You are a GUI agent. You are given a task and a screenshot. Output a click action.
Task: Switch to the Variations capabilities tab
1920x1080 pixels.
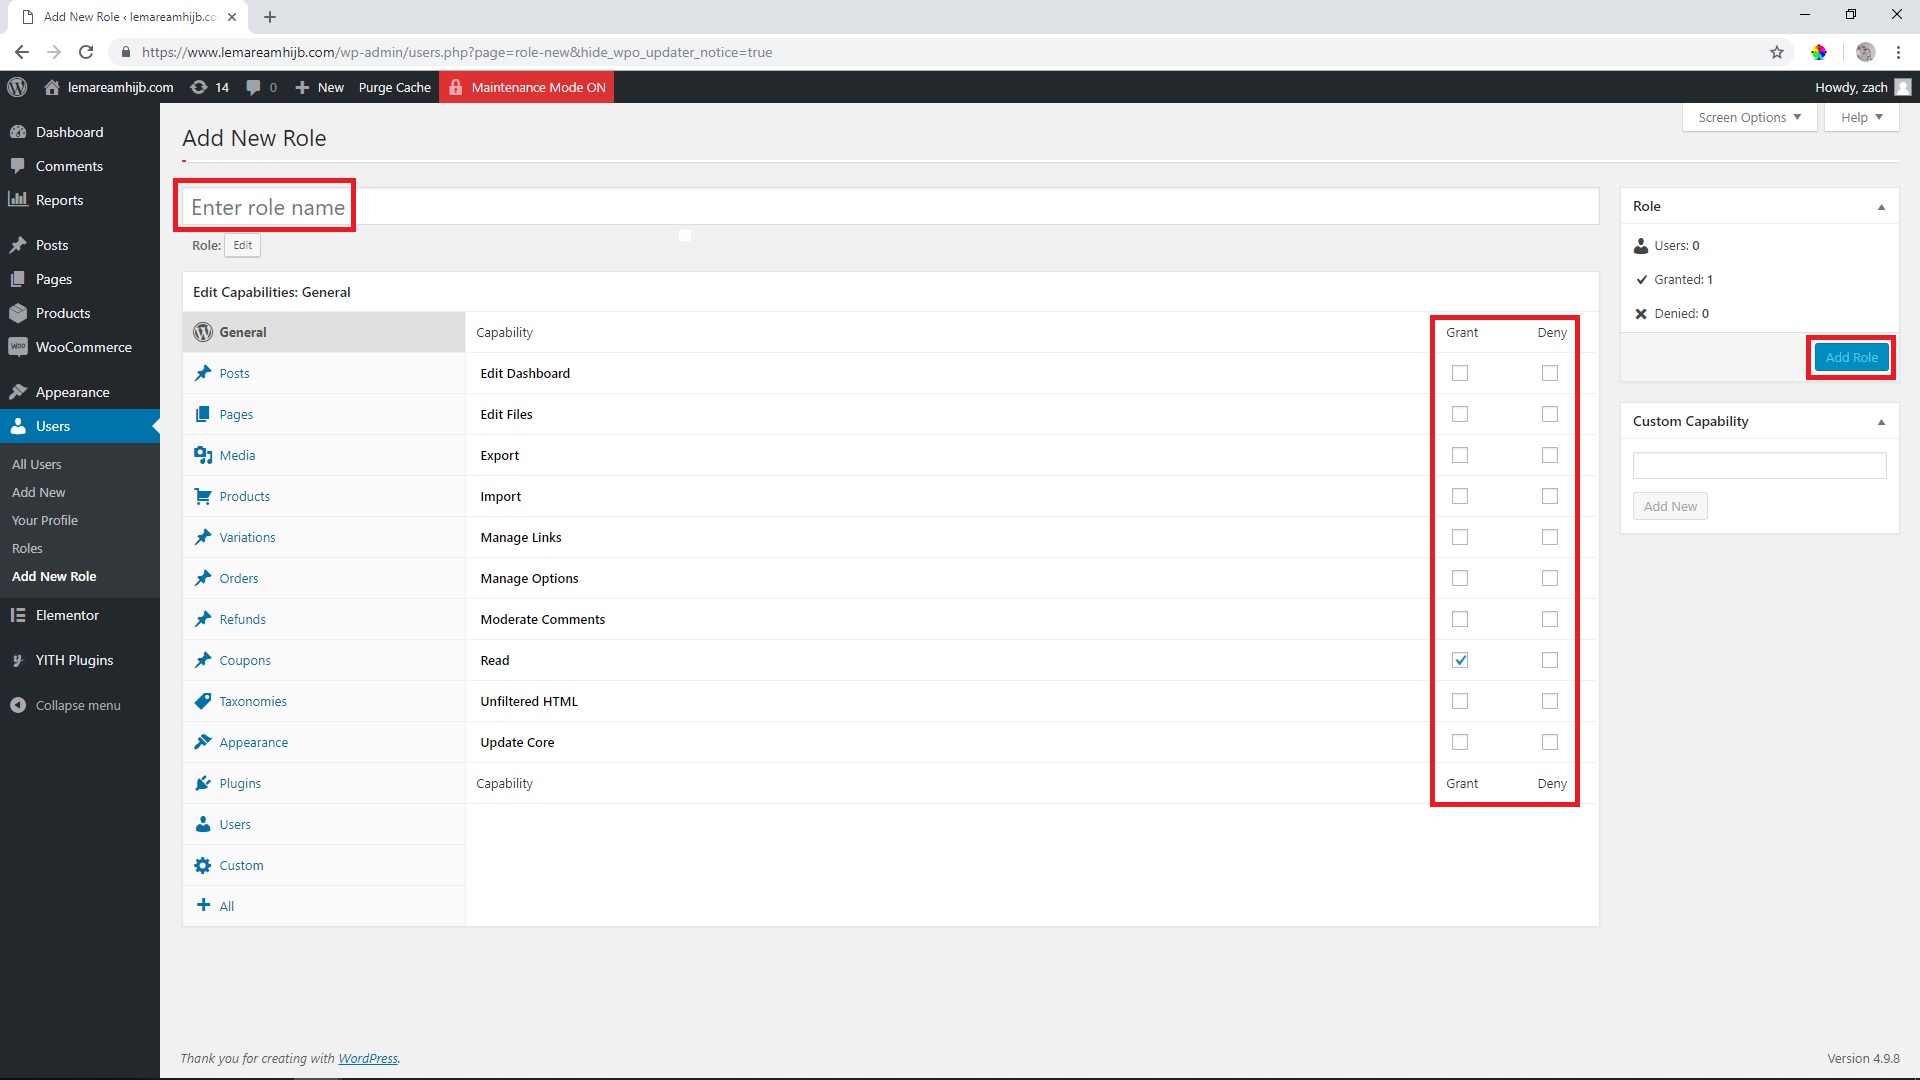click(x=324, y=537)
